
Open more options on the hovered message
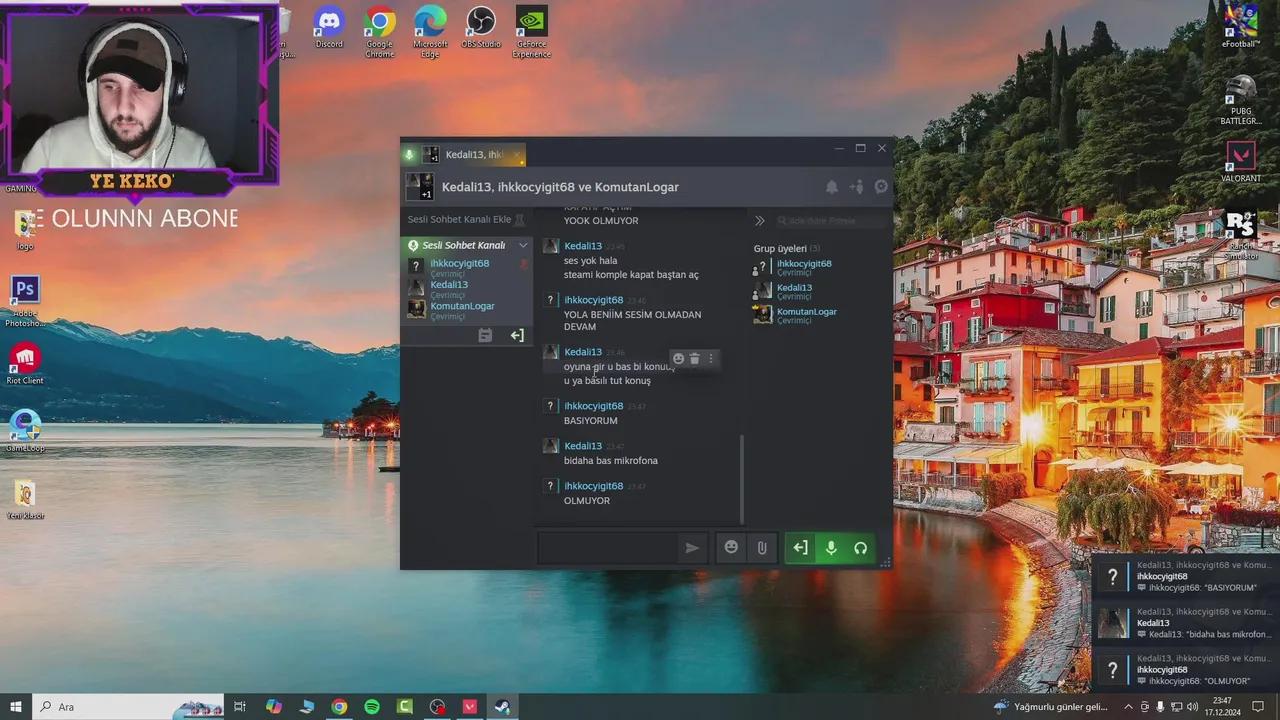click(711, 359)
